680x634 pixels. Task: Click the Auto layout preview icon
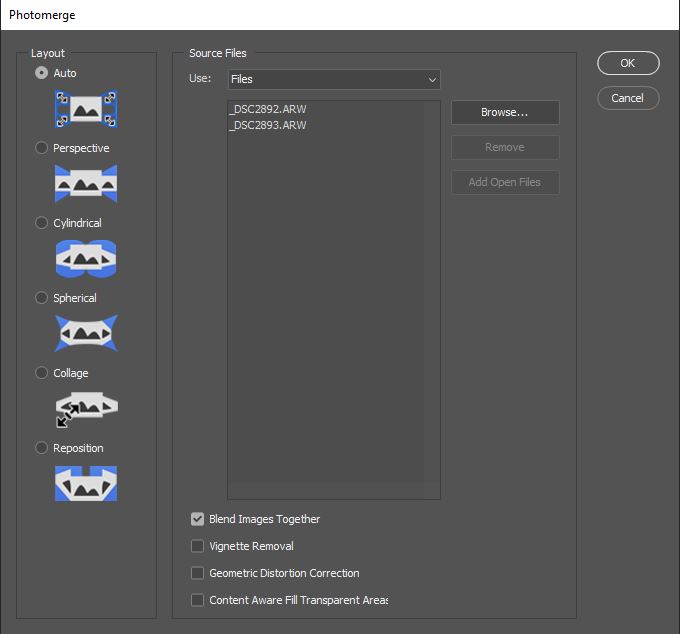pos(86,109)
